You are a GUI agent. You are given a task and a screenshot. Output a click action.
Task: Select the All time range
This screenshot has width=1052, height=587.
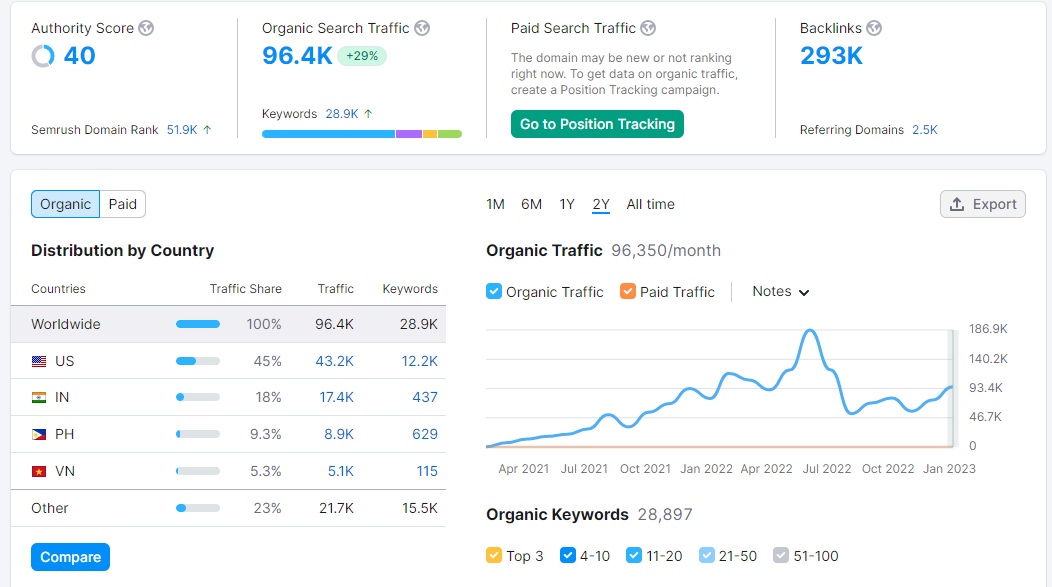coord(650,204)
